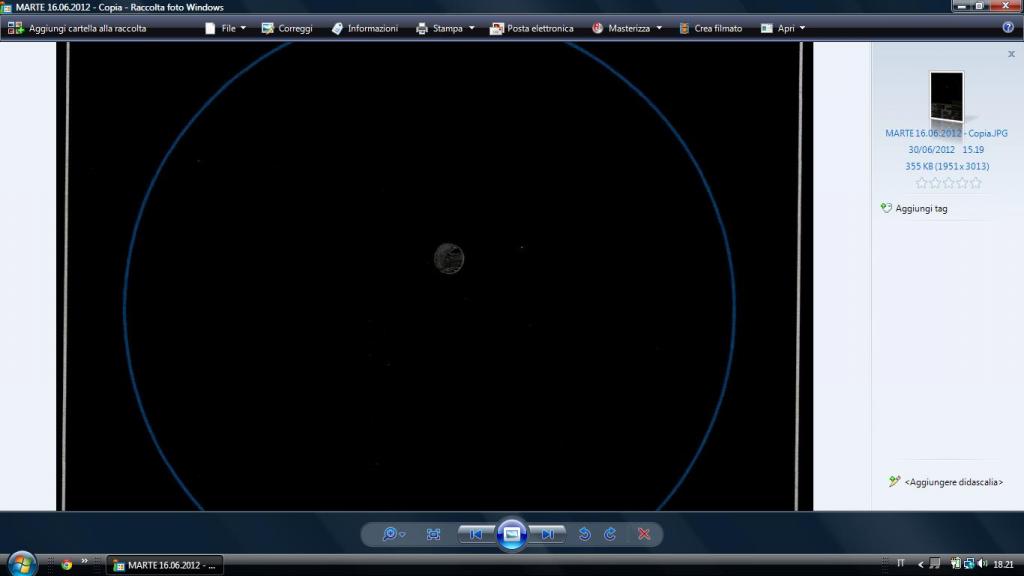Go to previous photo
Image resolution: width=1024 pixels, height=576 pixels.
point(476,534)
